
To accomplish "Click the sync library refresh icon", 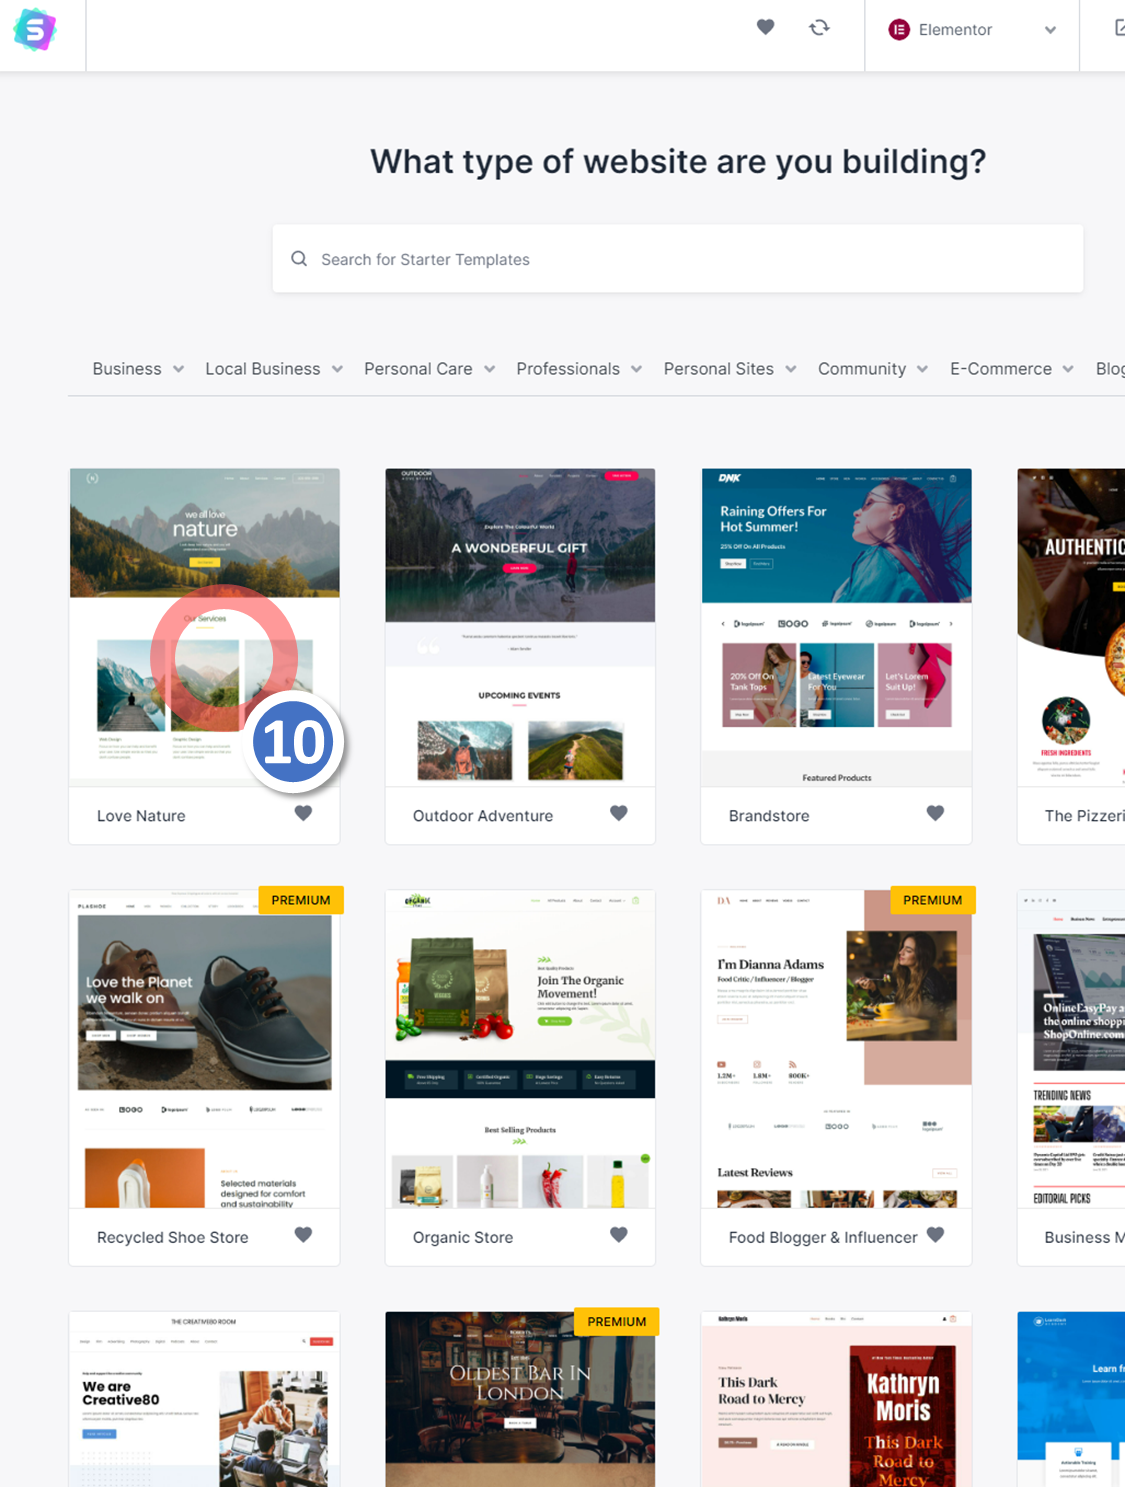I will point(819,27).
